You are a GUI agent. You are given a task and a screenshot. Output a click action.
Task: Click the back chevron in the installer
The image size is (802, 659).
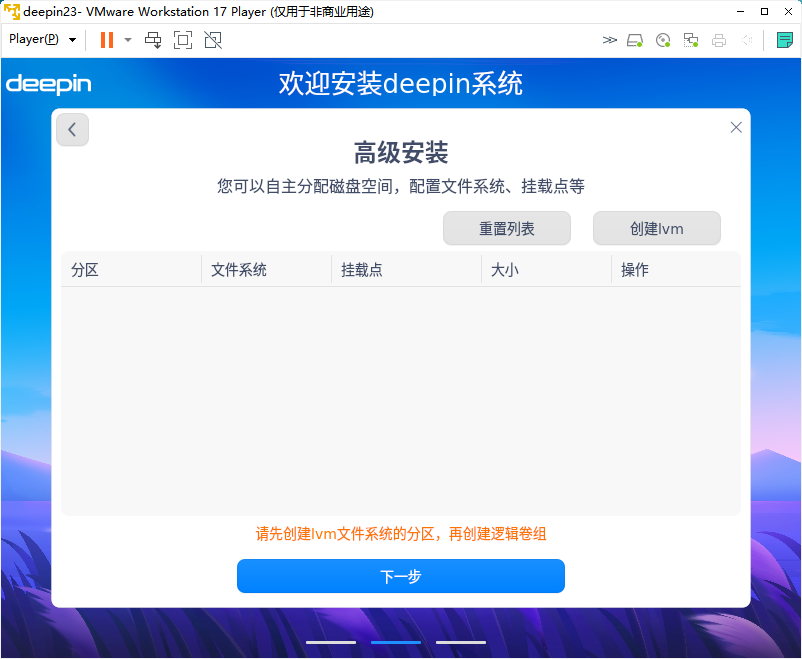pyautogui.click(x=71, y=129)
